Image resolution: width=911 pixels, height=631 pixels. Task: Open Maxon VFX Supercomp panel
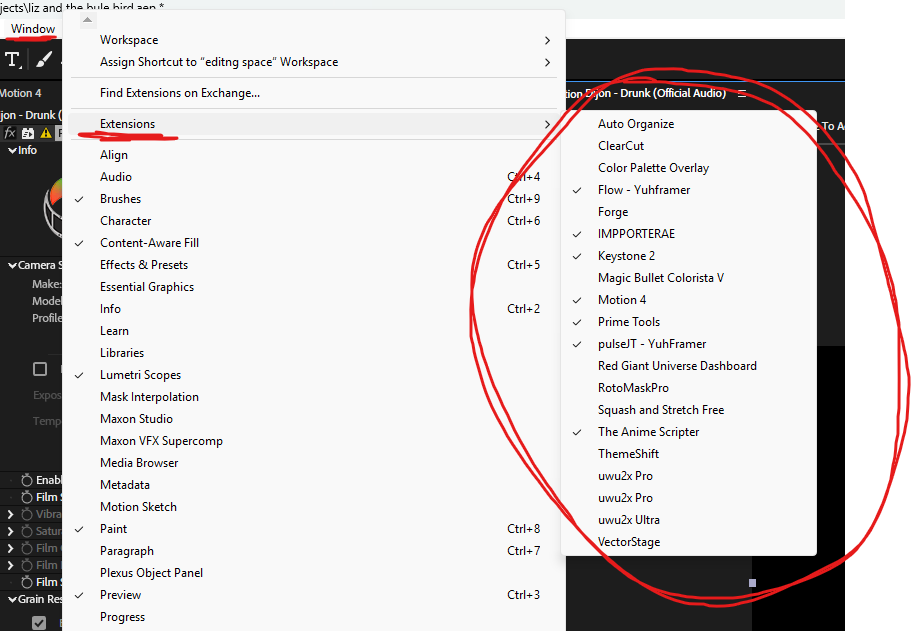(314, 442)
